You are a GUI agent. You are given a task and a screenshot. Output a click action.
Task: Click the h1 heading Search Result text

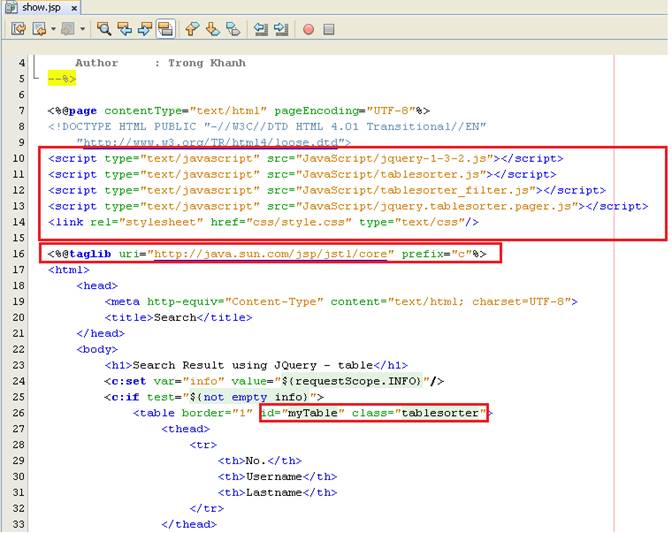[x=253, y=365]
